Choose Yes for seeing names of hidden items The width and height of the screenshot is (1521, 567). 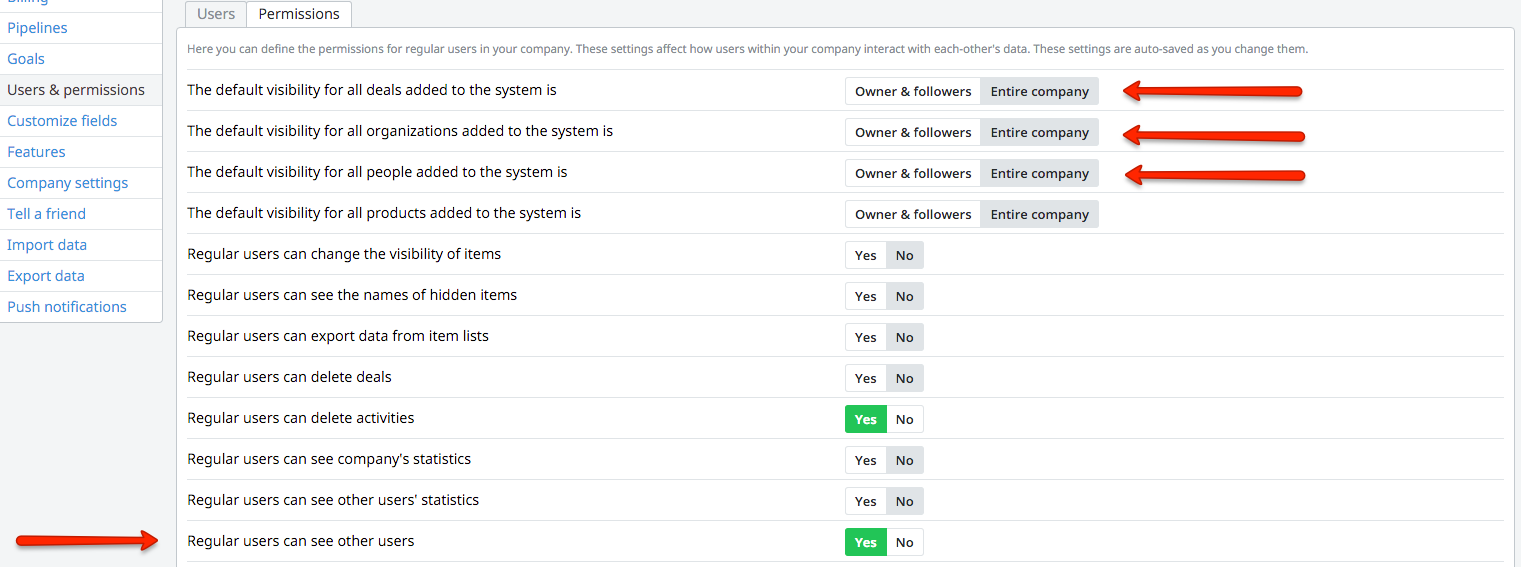[866, 296]
